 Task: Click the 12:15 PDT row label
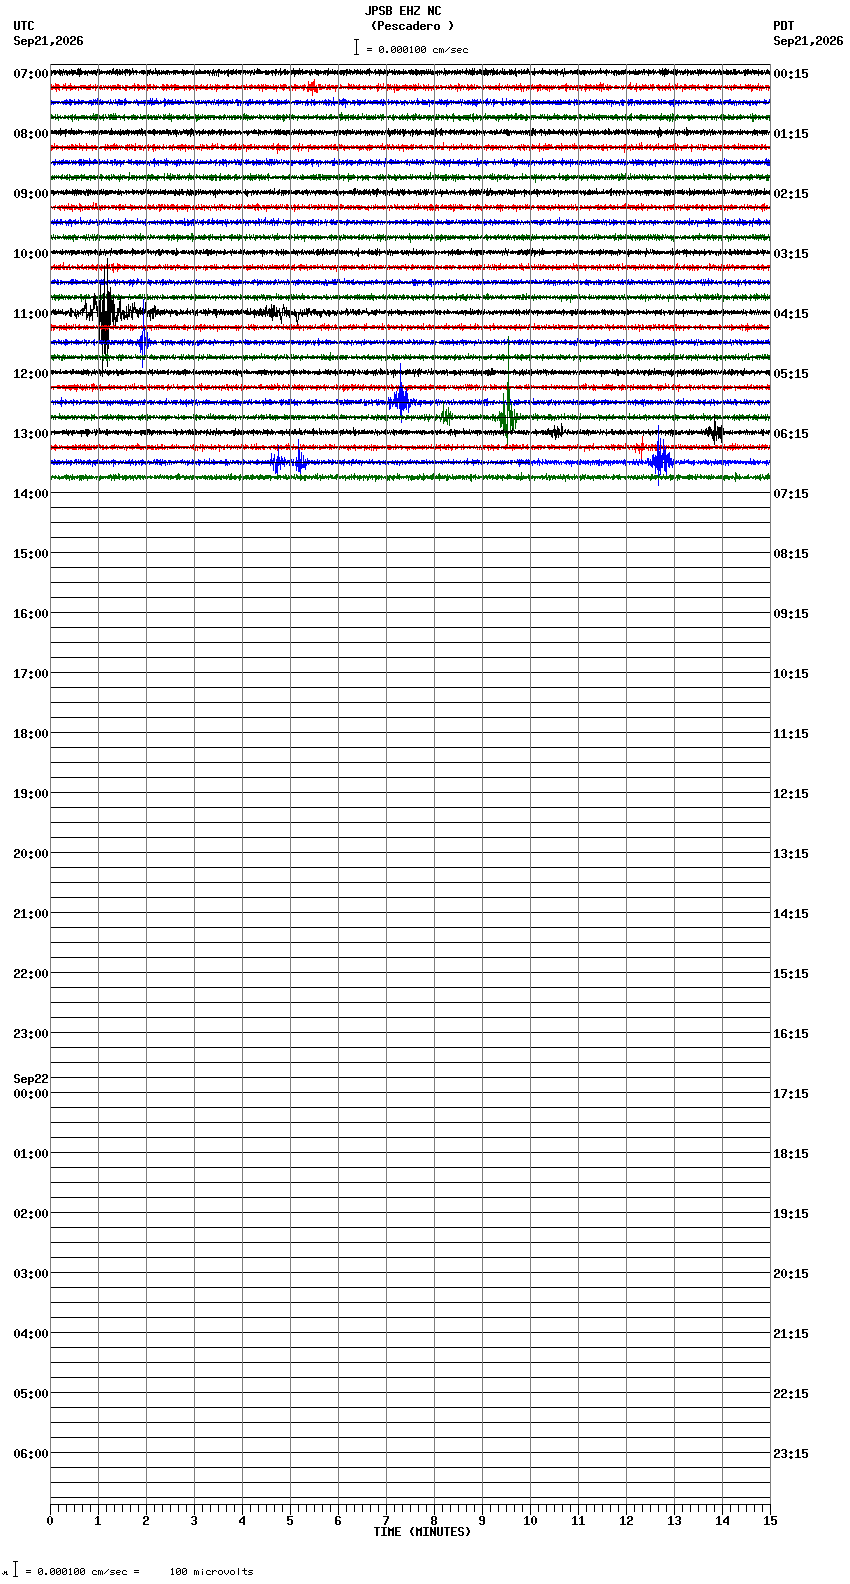coord(791,794)
